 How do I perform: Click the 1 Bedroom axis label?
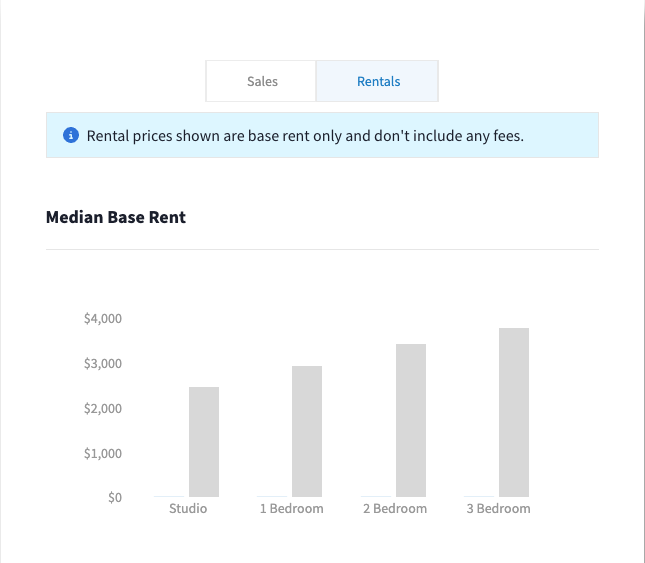[292, 508]
